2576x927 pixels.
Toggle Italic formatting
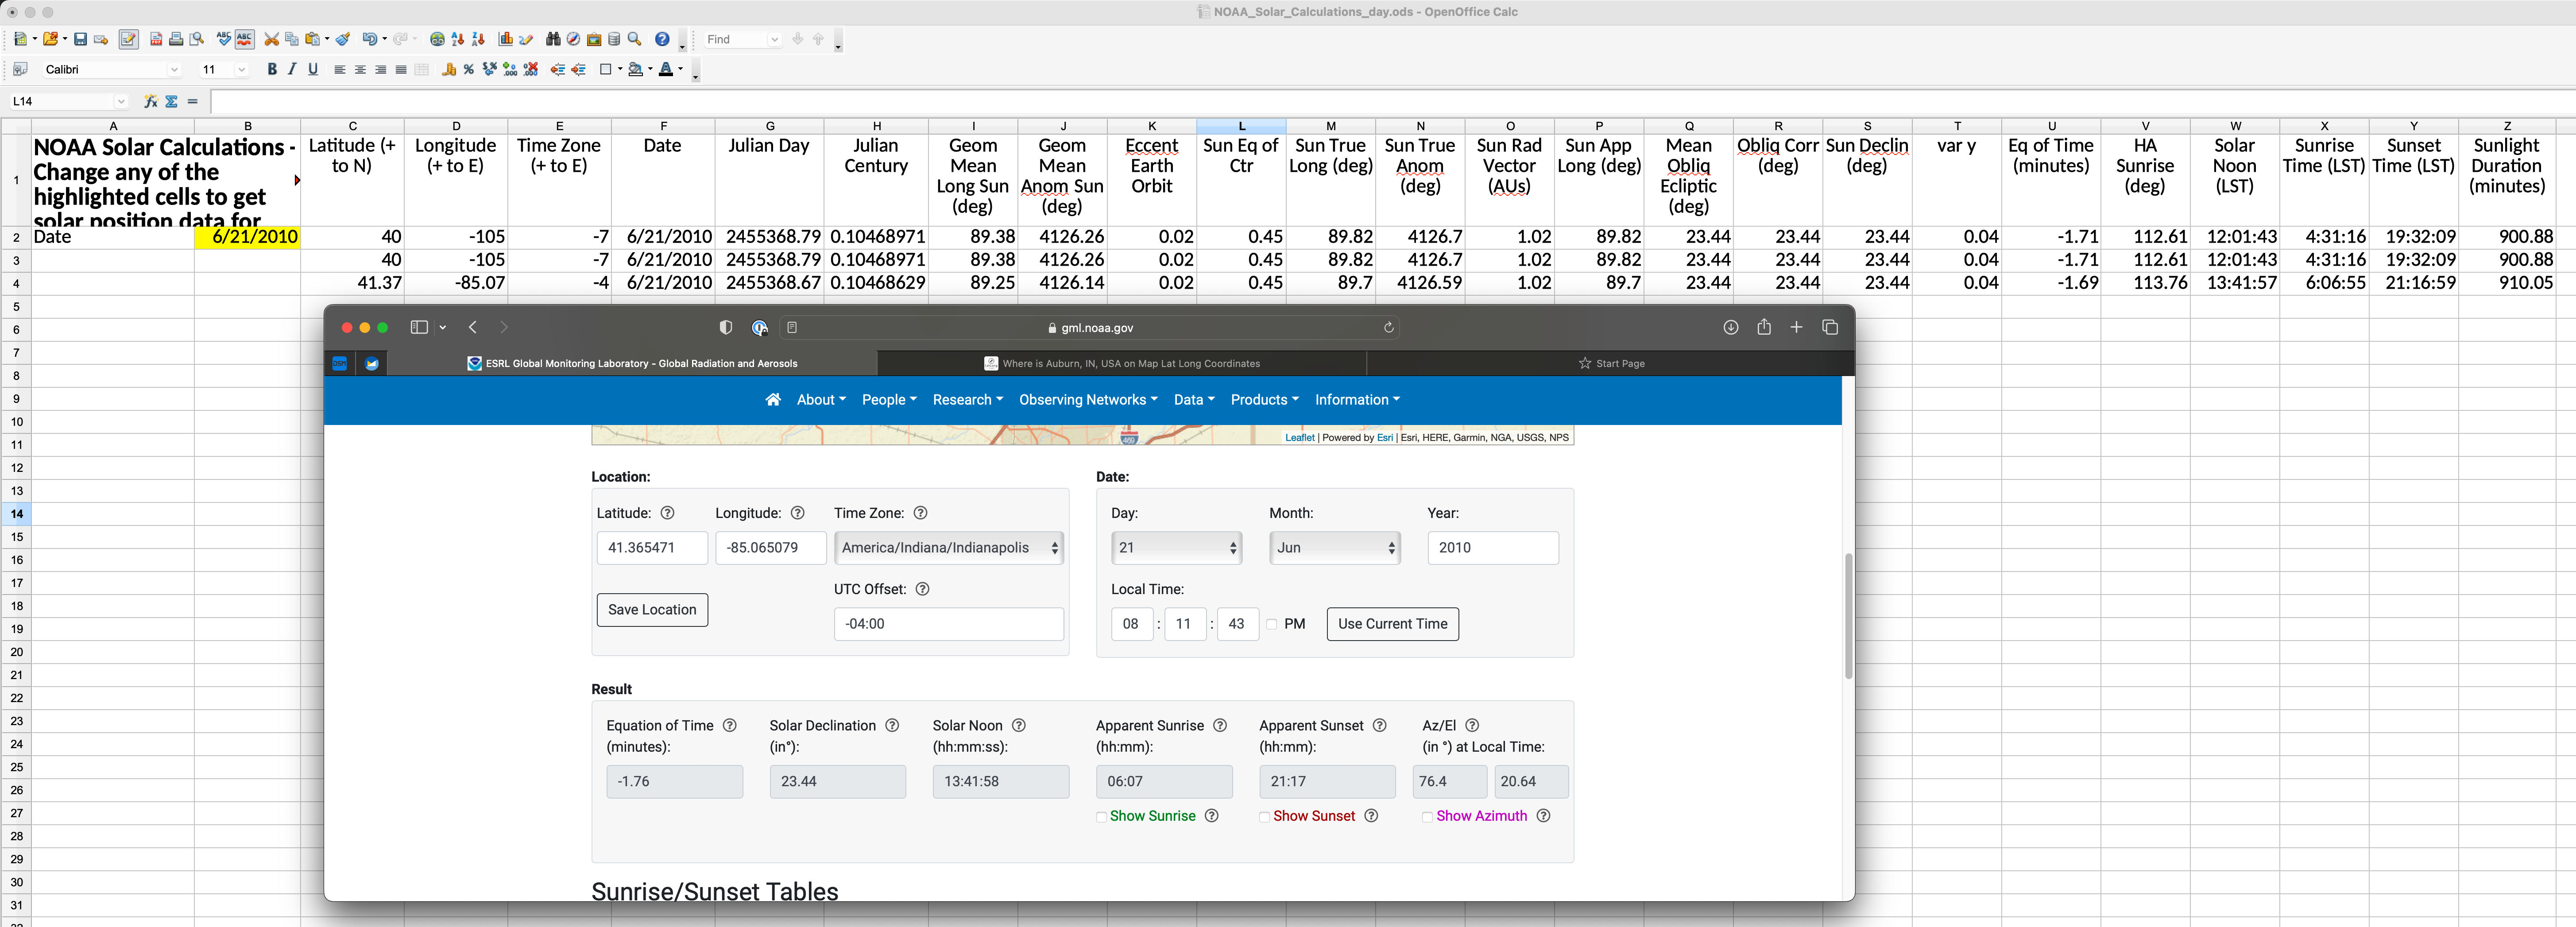(x=292, y=69)
